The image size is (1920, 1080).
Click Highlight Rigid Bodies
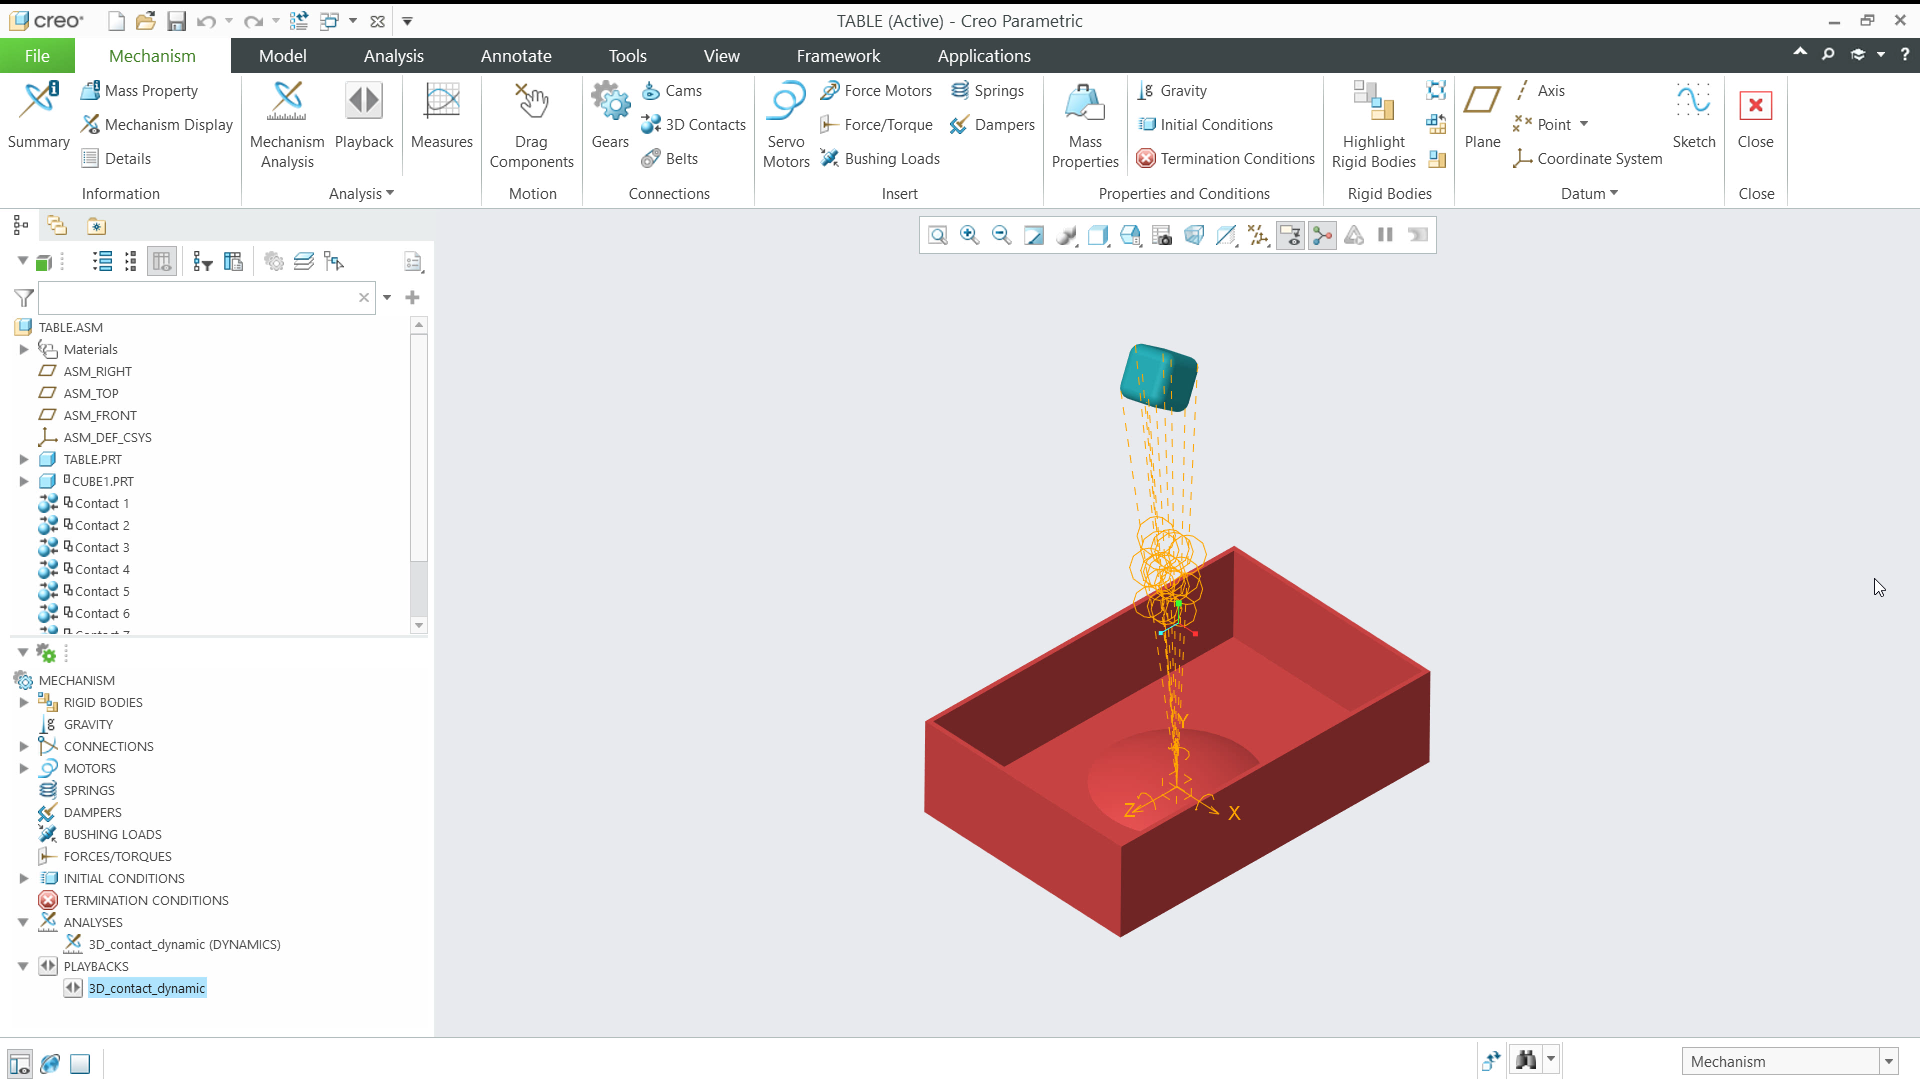coord(1373,125)
